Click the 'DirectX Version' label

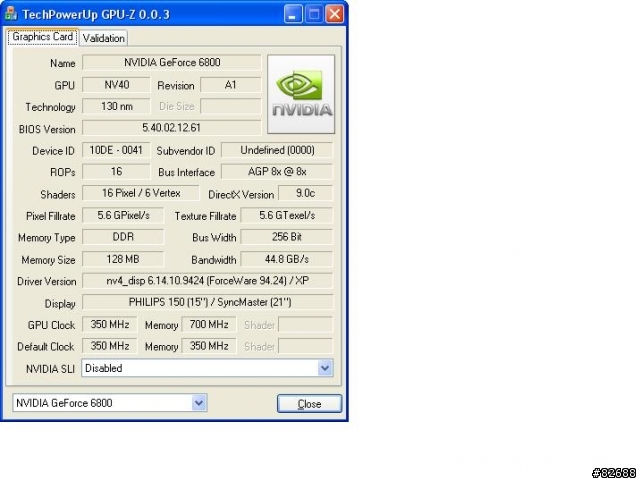(x=241, y=195)
